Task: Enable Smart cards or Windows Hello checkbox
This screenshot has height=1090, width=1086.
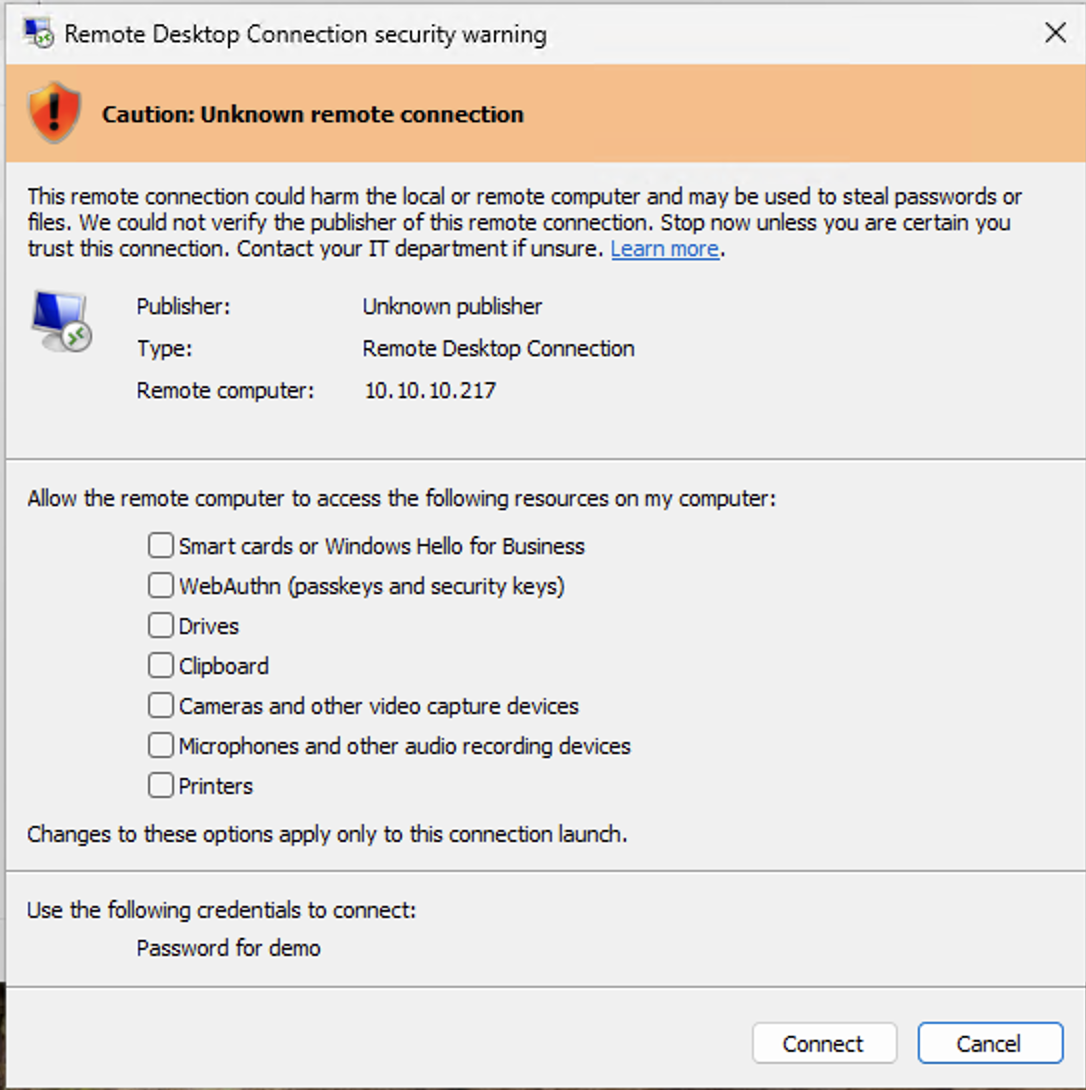Action: click(161, 546)
